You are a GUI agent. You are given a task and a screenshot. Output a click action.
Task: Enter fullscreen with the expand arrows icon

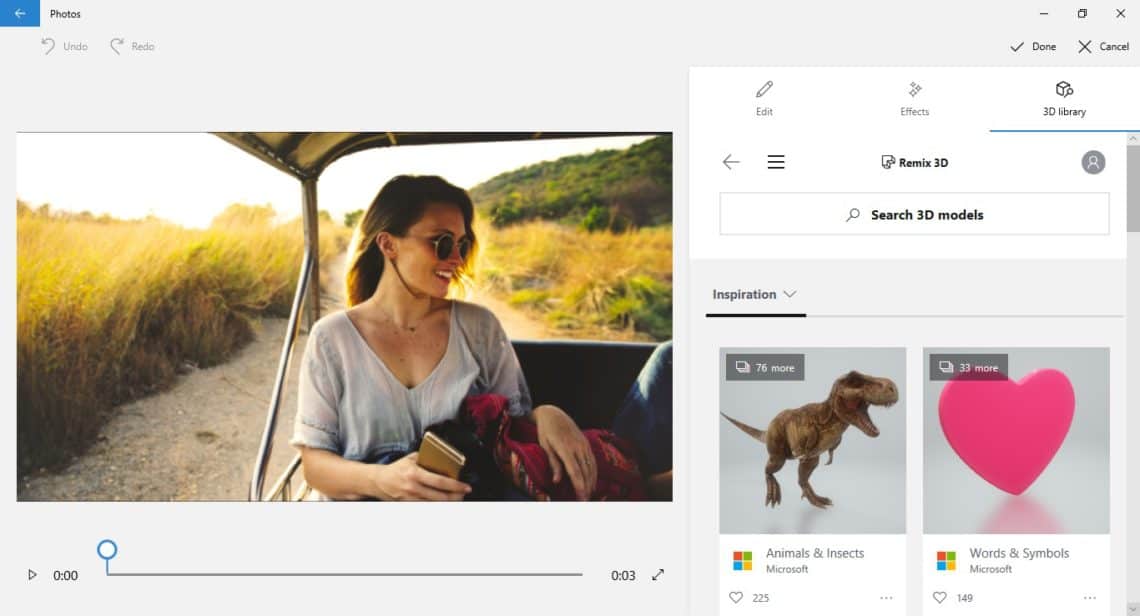click(658, 575)
